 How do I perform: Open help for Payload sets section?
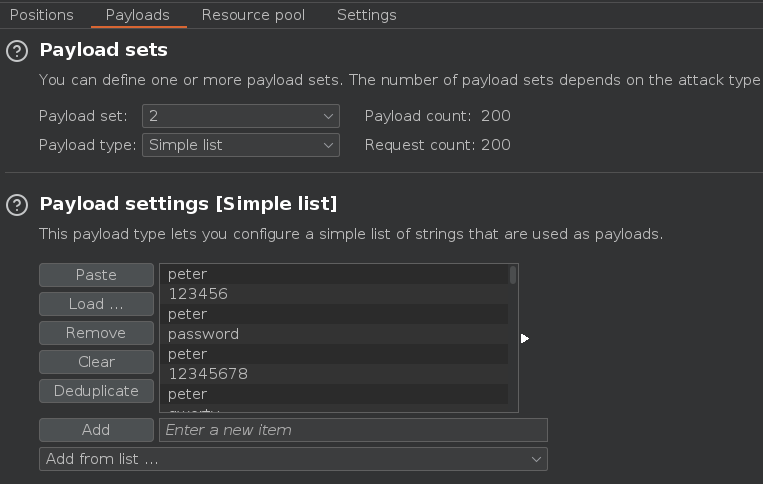click(x=17, y=50)
